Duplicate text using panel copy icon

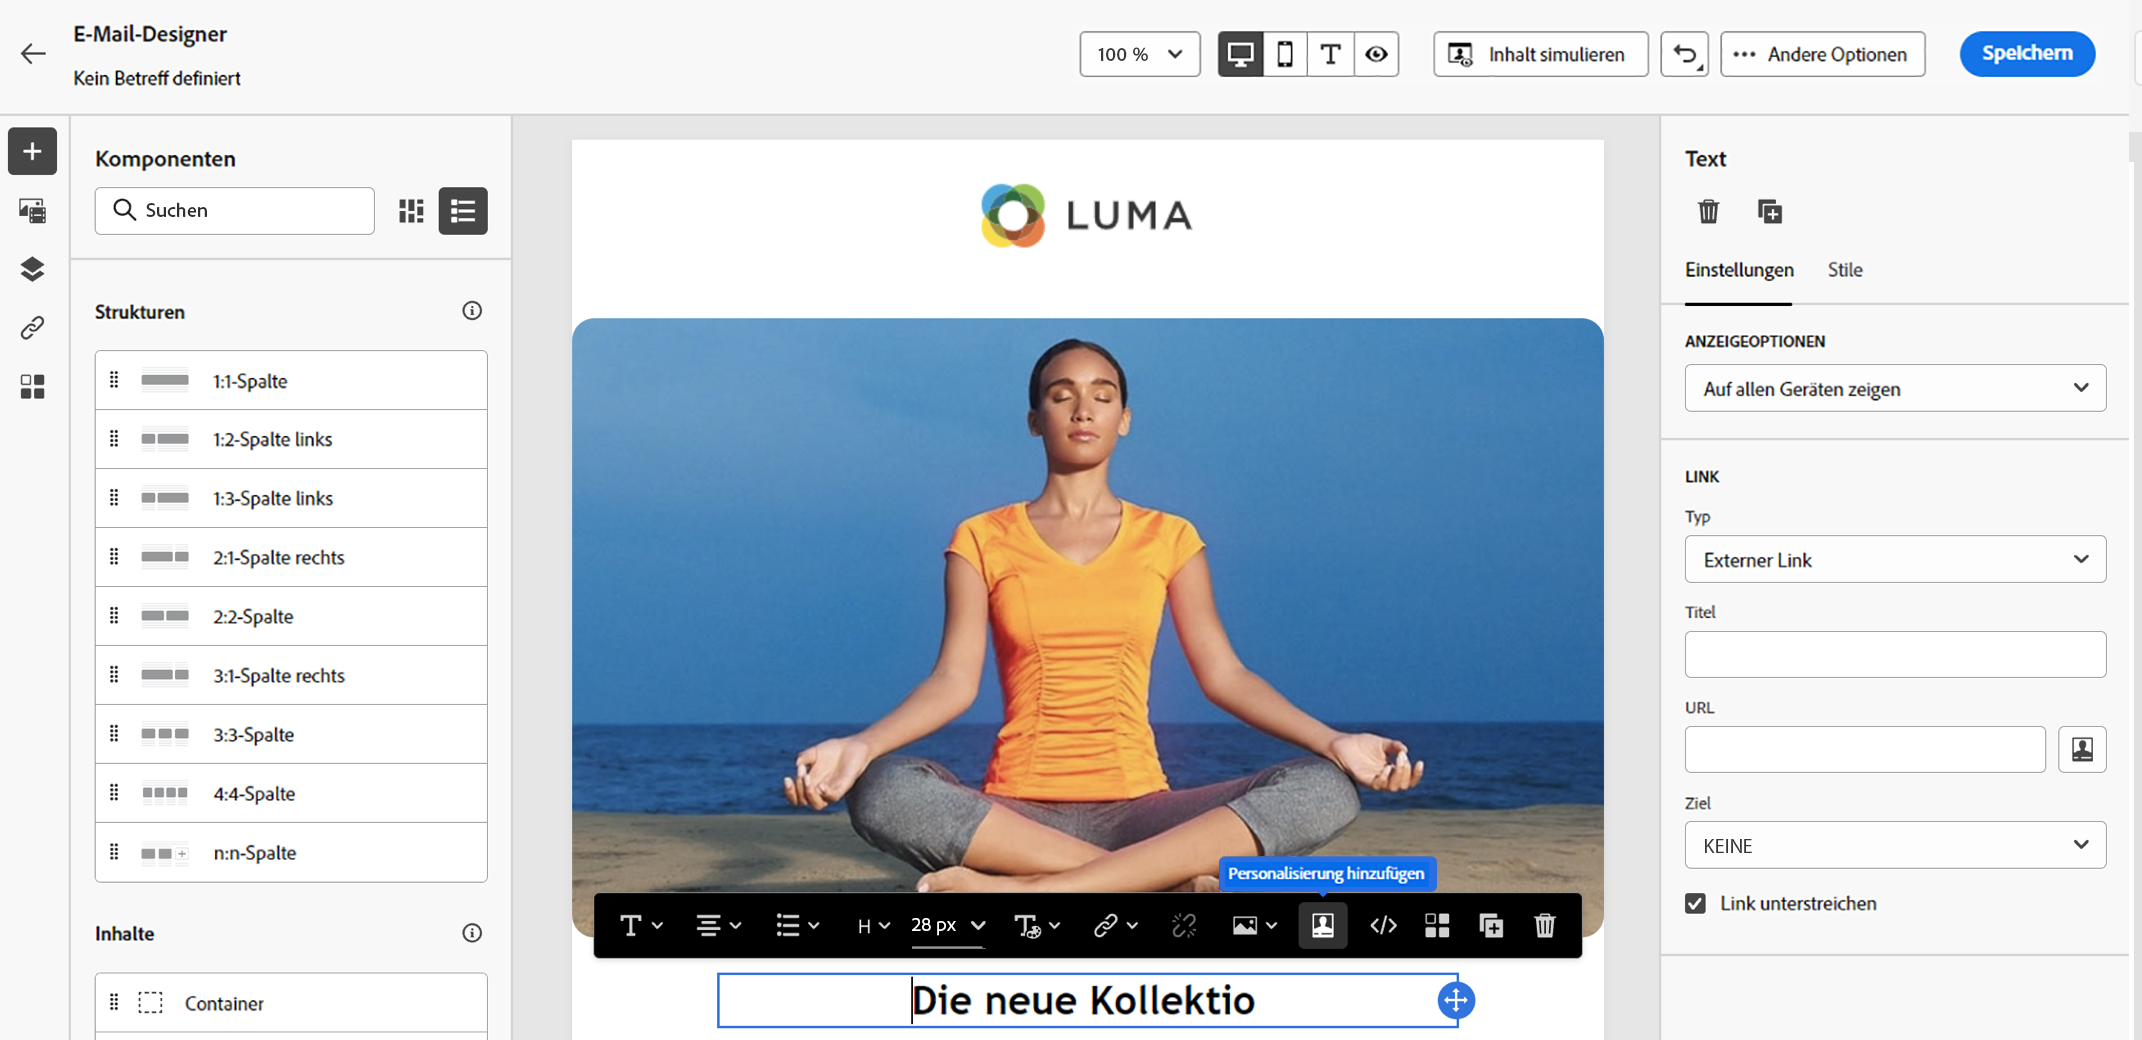click(1770, 211)
